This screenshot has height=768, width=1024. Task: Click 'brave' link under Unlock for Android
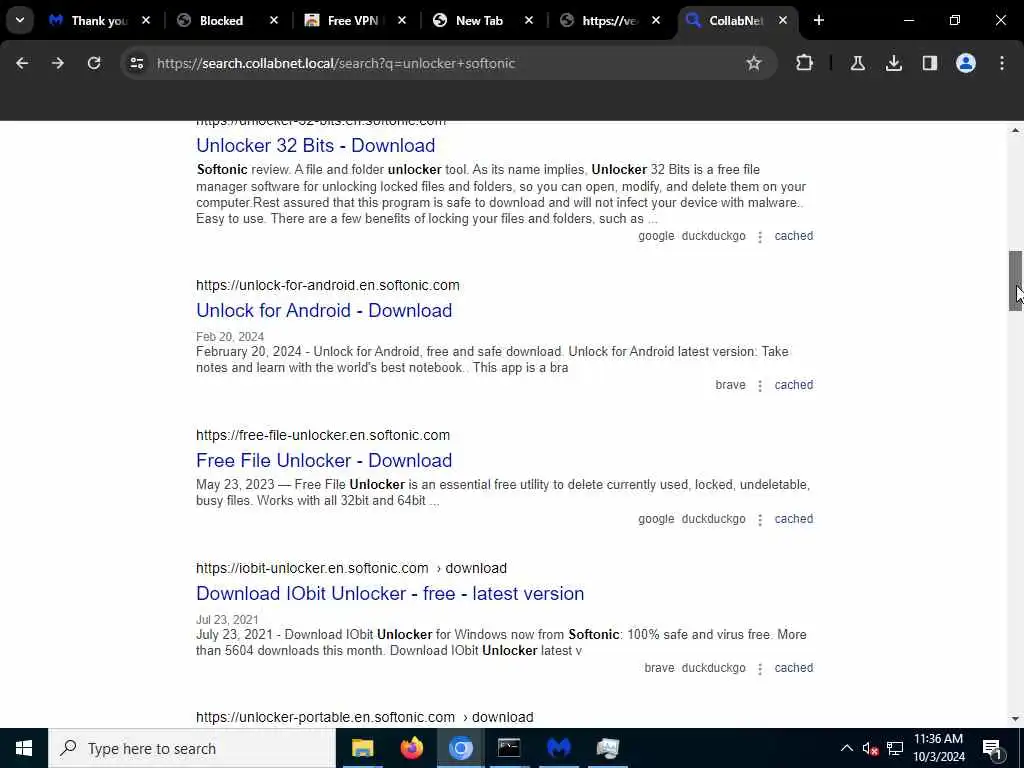(x=730, y=385)
